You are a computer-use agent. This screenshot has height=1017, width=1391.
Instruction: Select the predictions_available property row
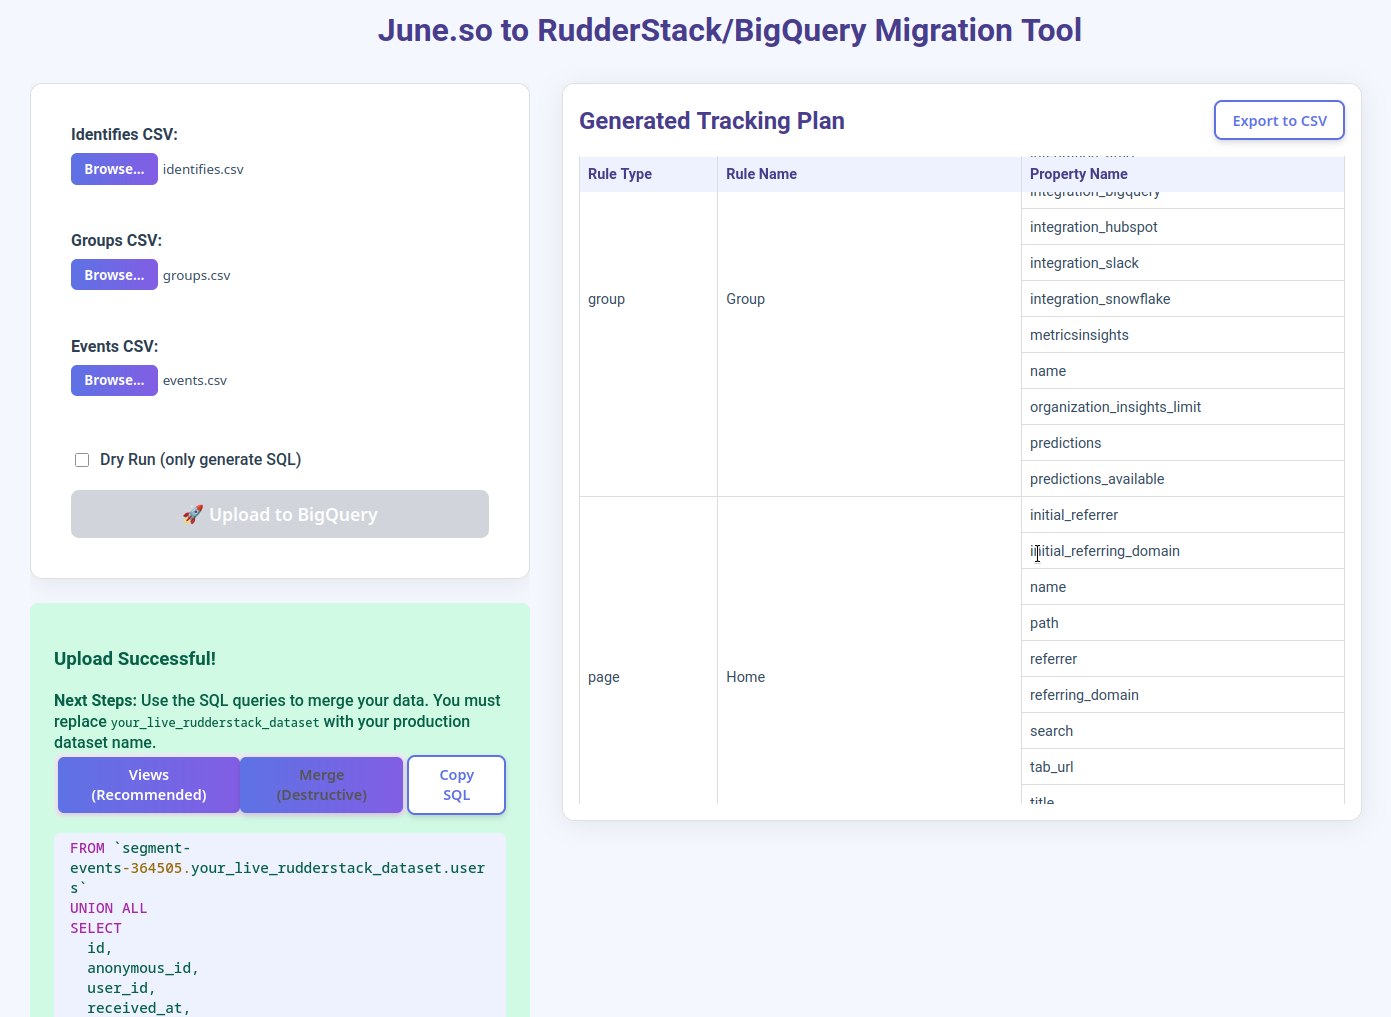[1183, 479]
